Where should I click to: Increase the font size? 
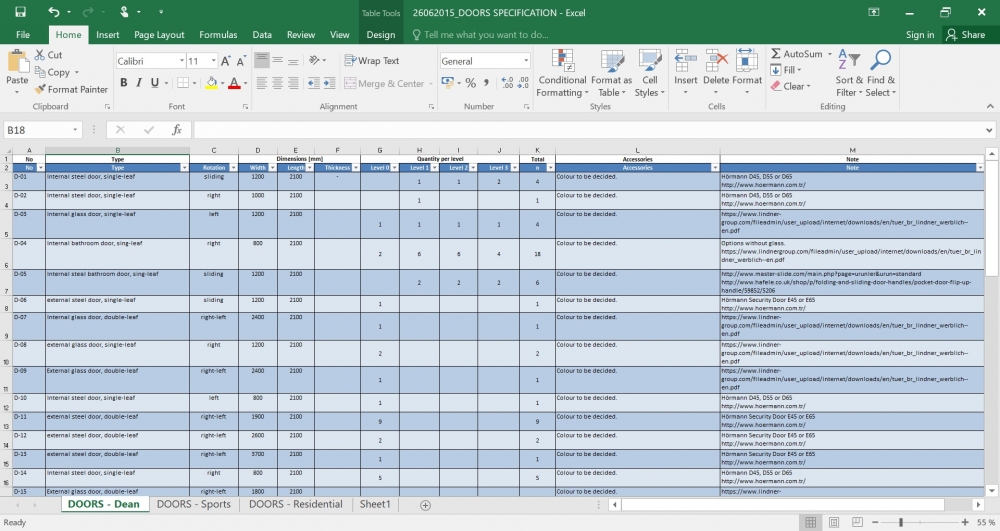click(225, 61)
